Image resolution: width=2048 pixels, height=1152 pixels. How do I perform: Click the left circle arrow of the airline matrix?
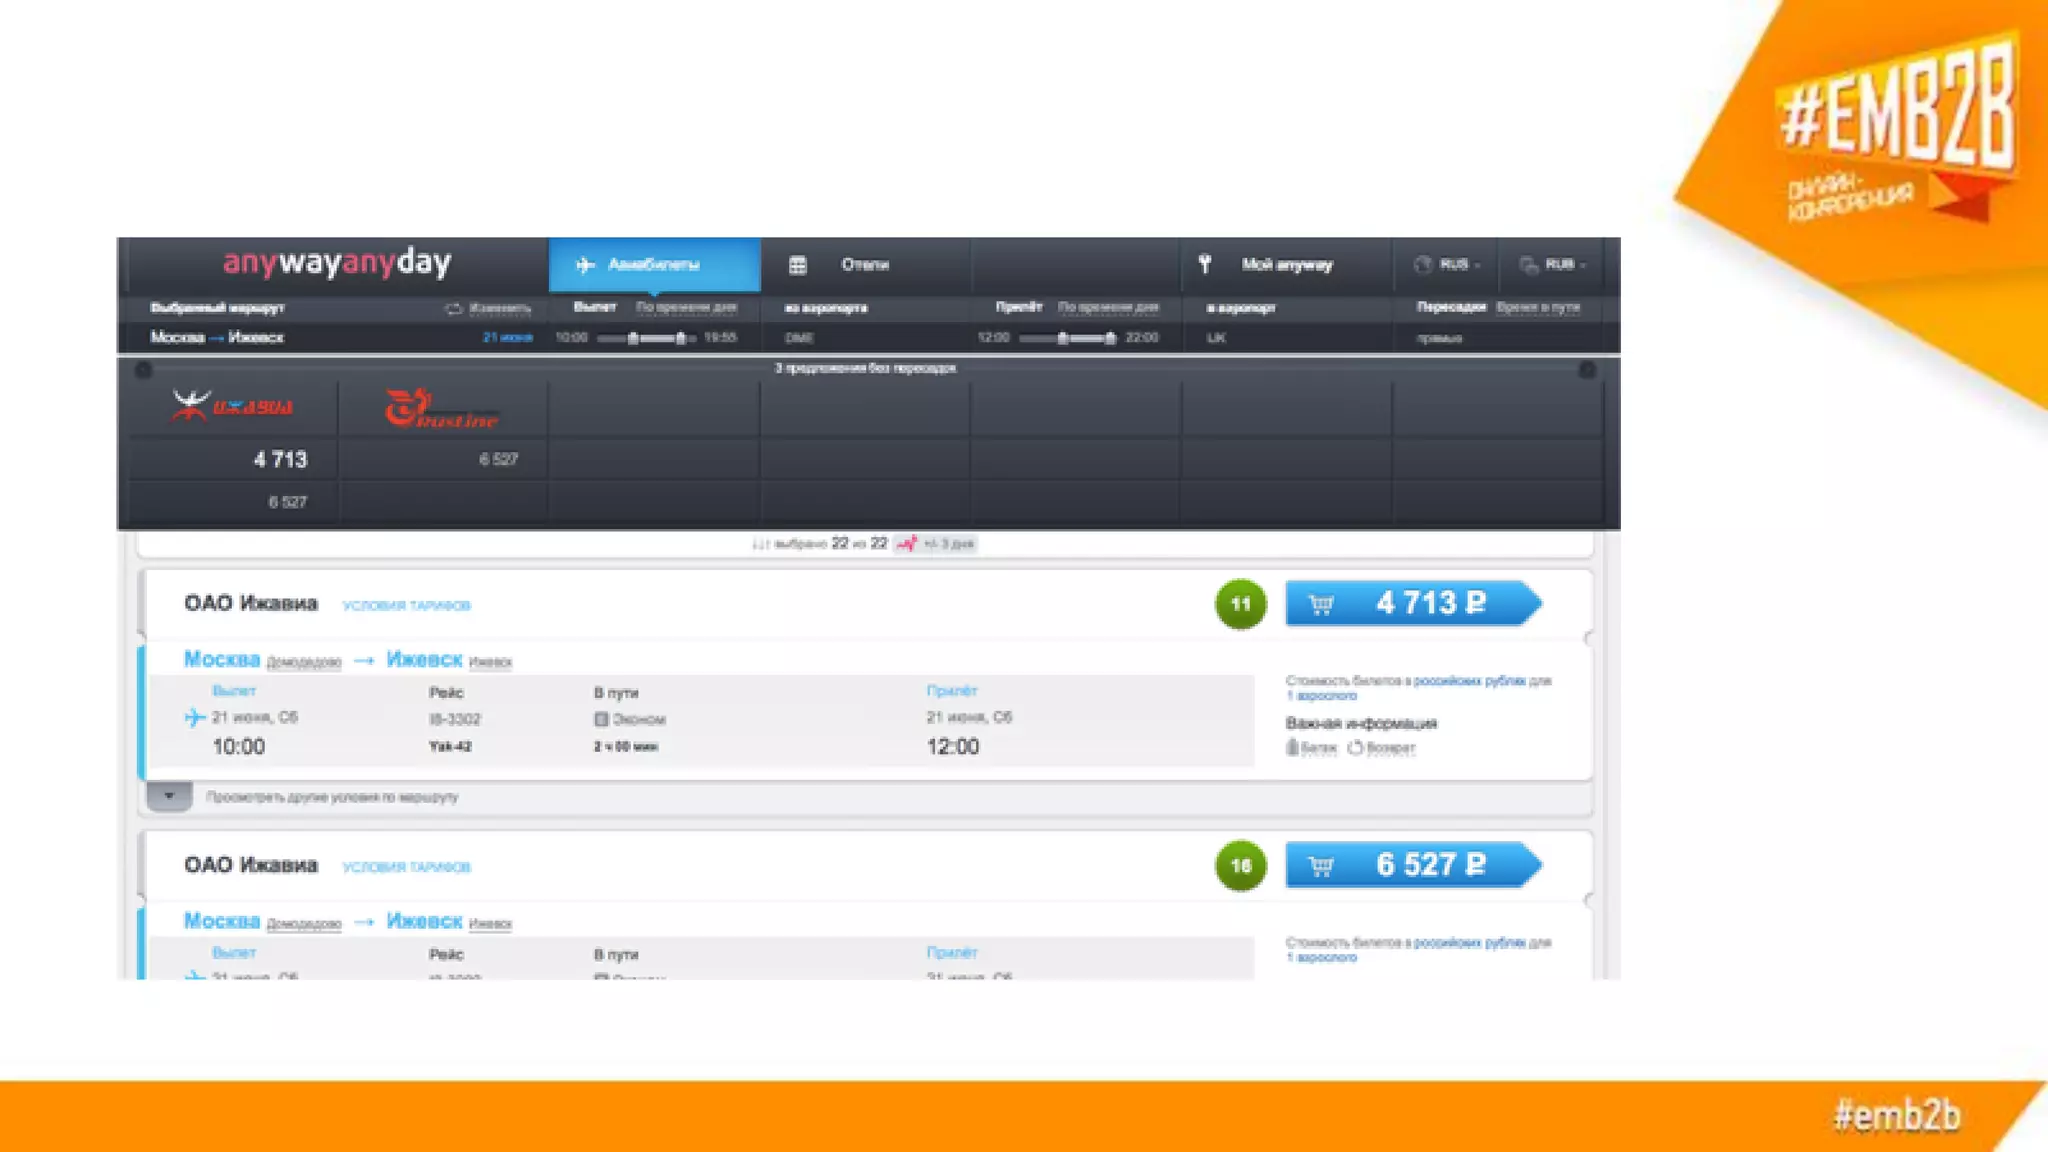143,370
